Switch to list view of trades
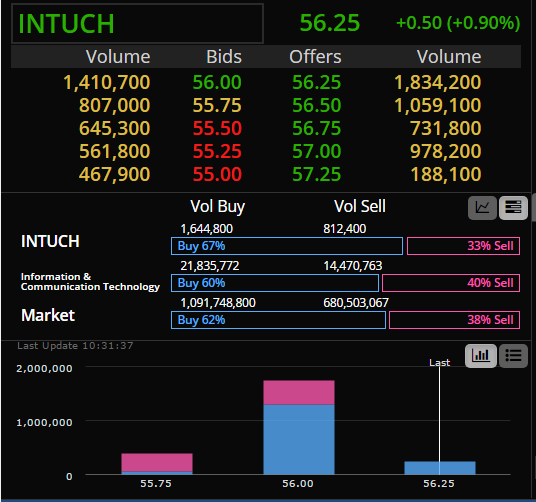This screenshot has width=536, height=502. pos(513,356)
